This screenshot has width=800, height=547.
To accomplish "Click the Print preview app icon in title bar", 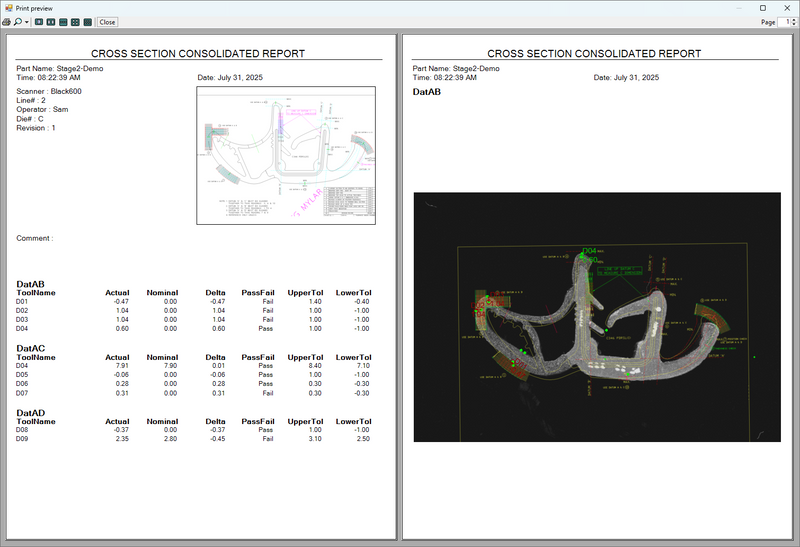I will (x=7, y=7).
